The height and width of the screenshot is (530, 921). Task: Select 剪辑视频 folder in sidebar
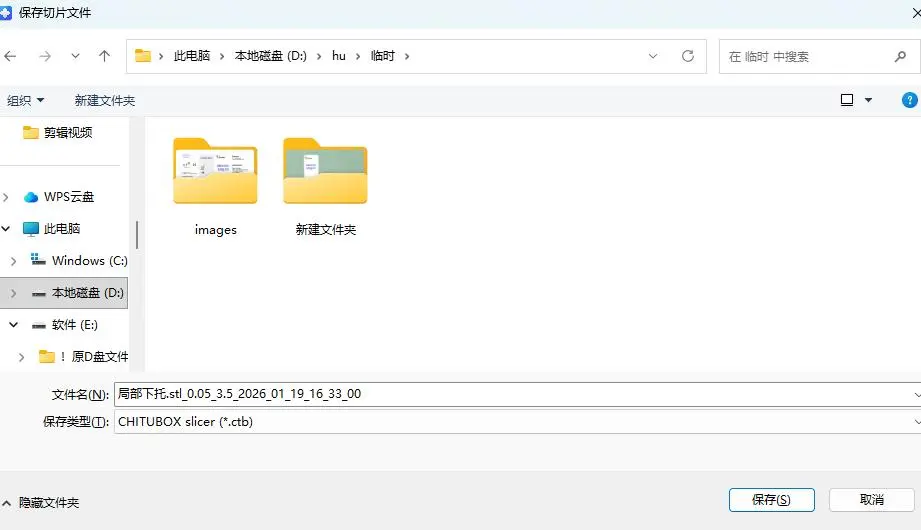point(68,133)
